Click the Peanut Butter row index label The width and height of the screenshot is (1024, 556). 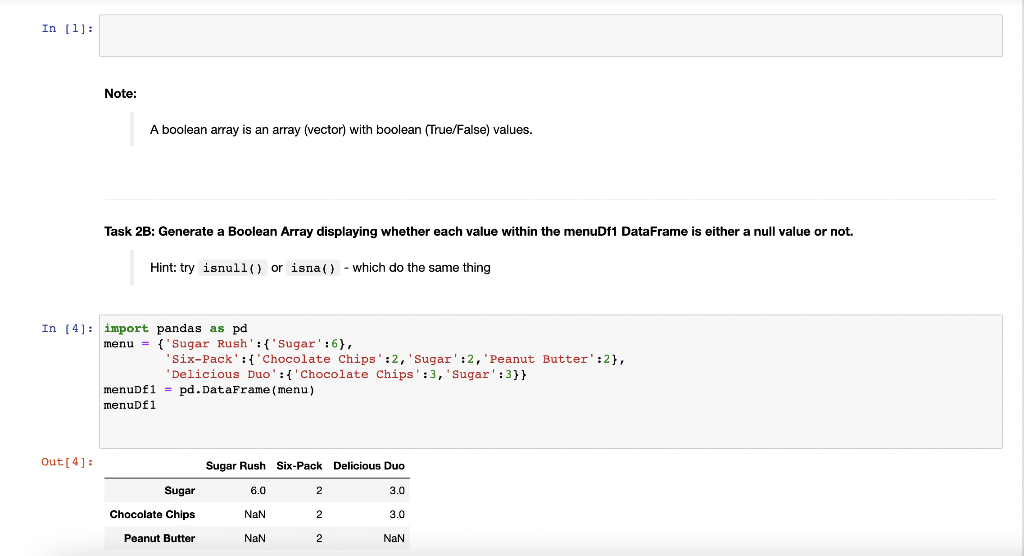tap(159, 538)
